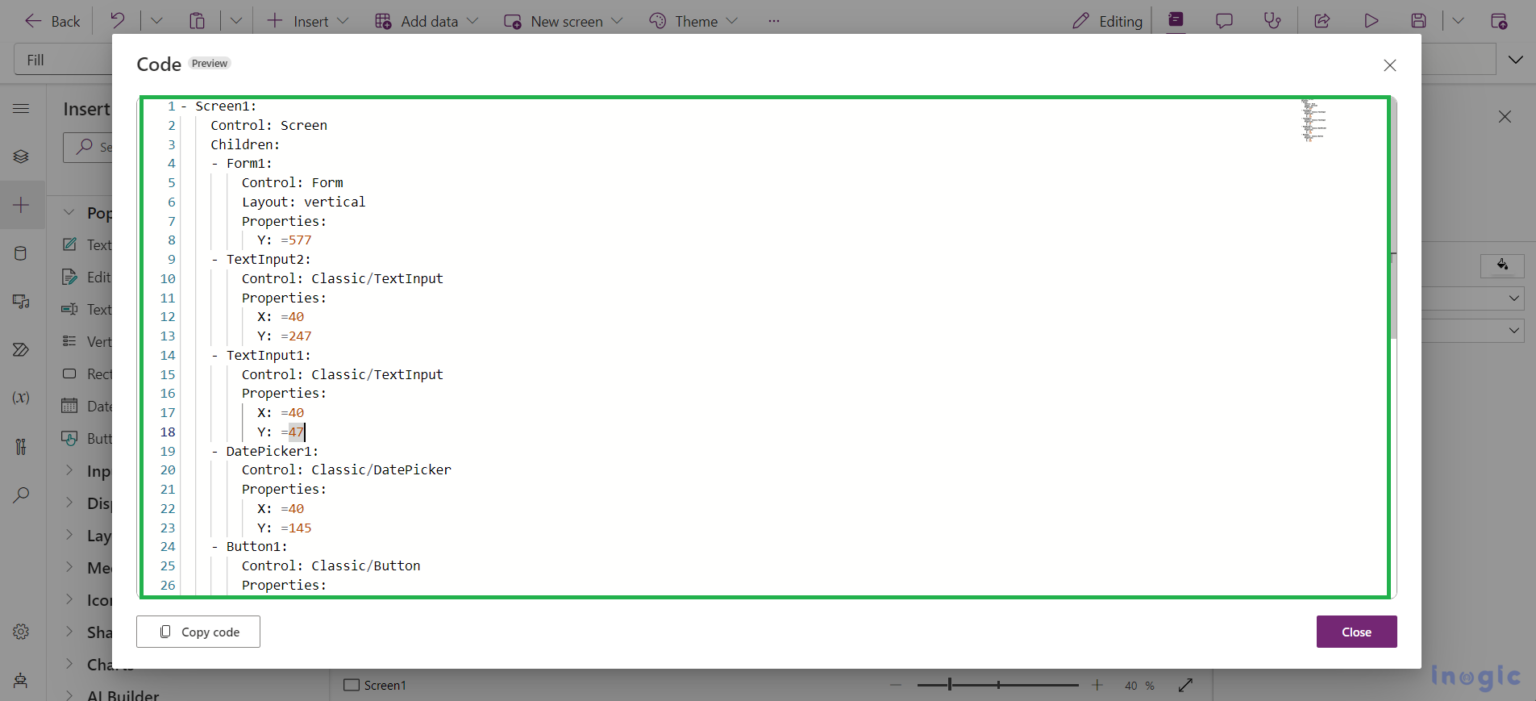This screenshot has height=701, width=1536.
Task: Click the zoom out minus button
Action: click(x=895, y=685)
